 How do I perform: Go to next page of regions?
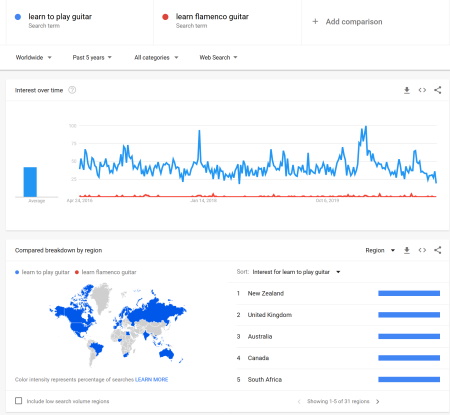pyautogui.click(x=378, y=402)
